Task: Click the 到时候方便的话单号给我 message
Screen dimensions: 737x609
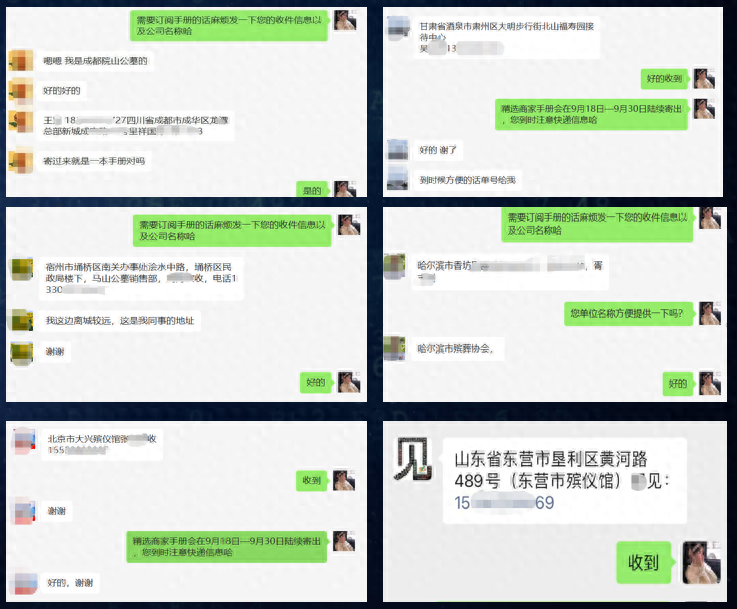Action: click(467, 180)
